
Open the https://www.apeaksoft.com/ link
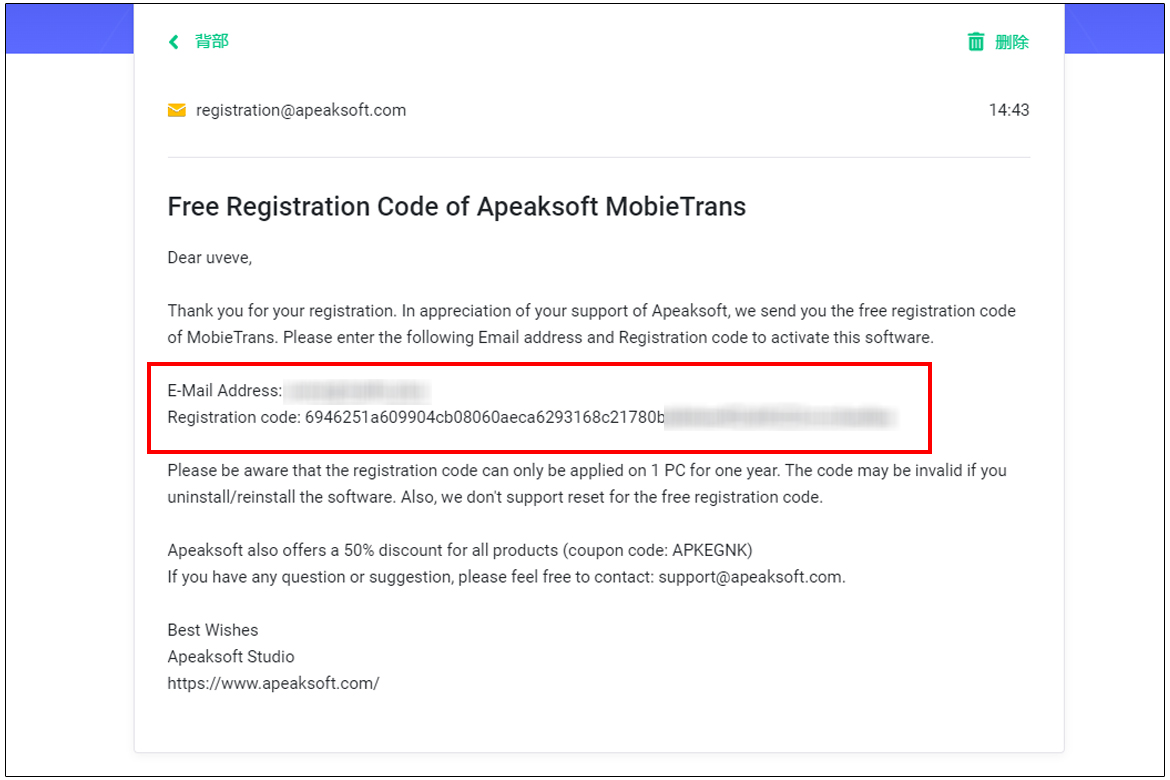(x=273, y=683)
